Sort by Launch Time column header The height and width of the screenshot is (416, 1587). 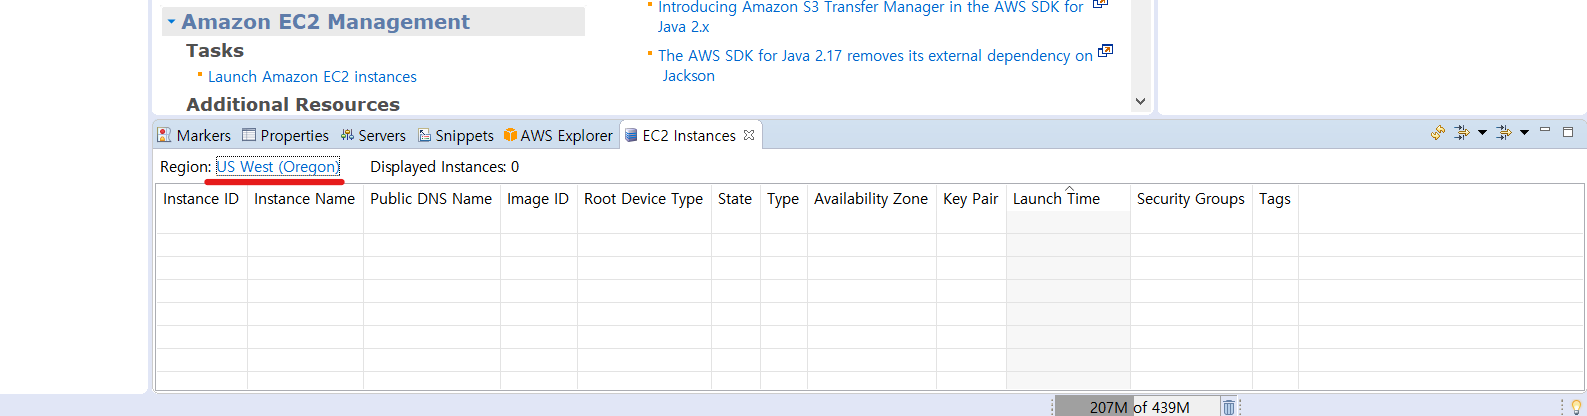point(1068,199)
